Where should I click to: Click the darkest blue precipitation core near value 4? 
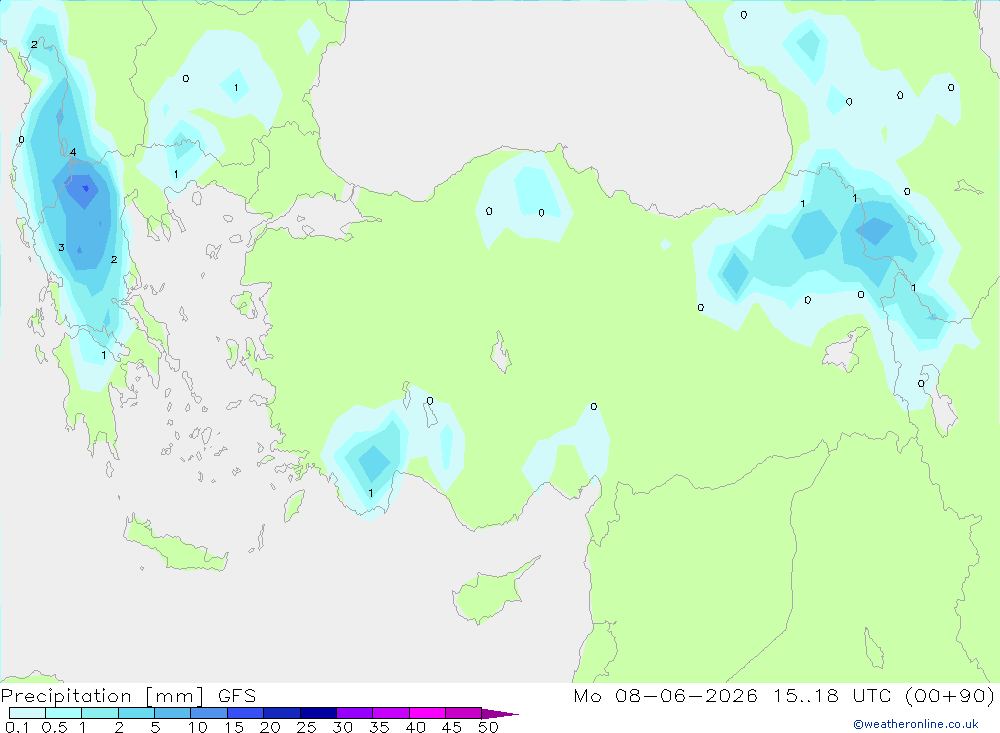(85, 189)
